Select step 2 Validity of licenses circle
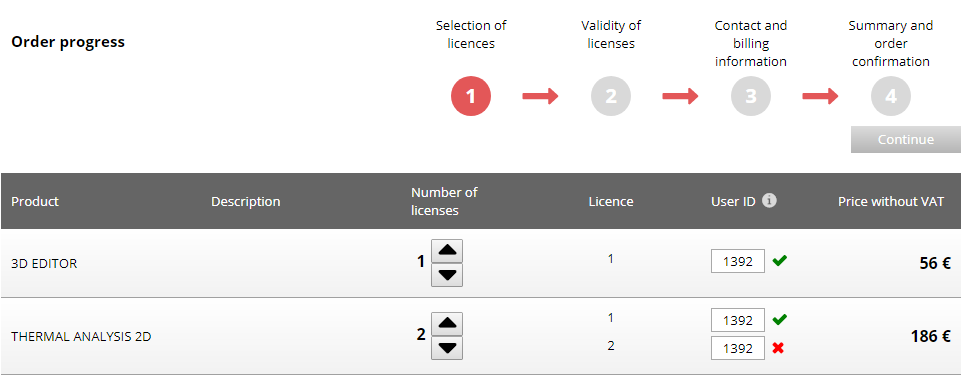The width and height of the screenshot is (967, 377). [611, 96]
